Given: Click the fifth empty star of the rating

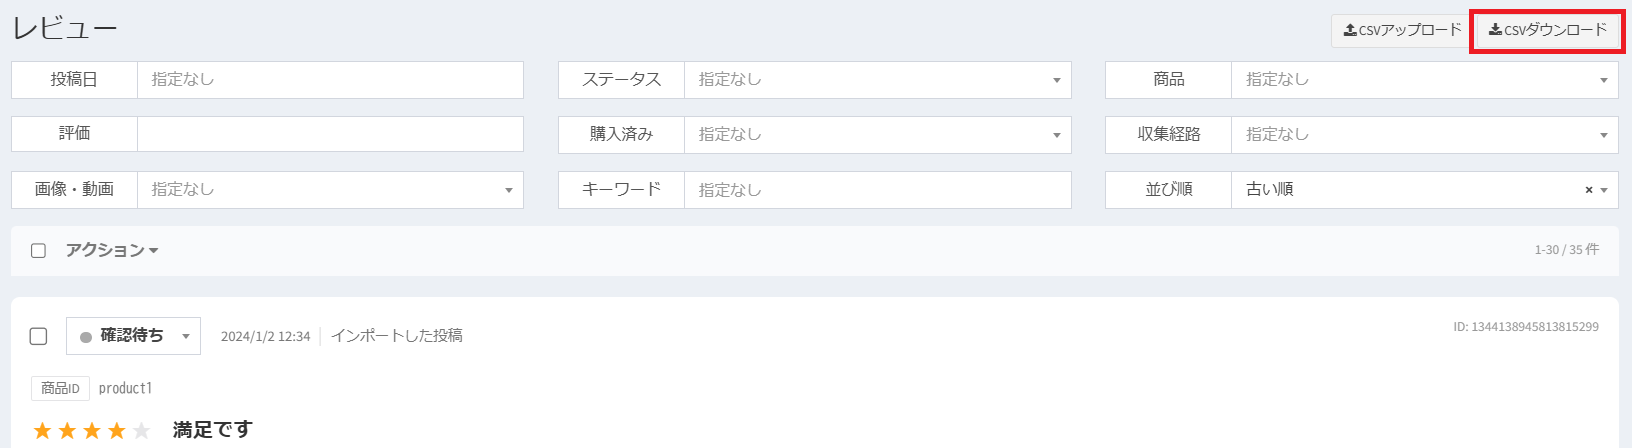Looking at the screenshot, I should 142,431.
